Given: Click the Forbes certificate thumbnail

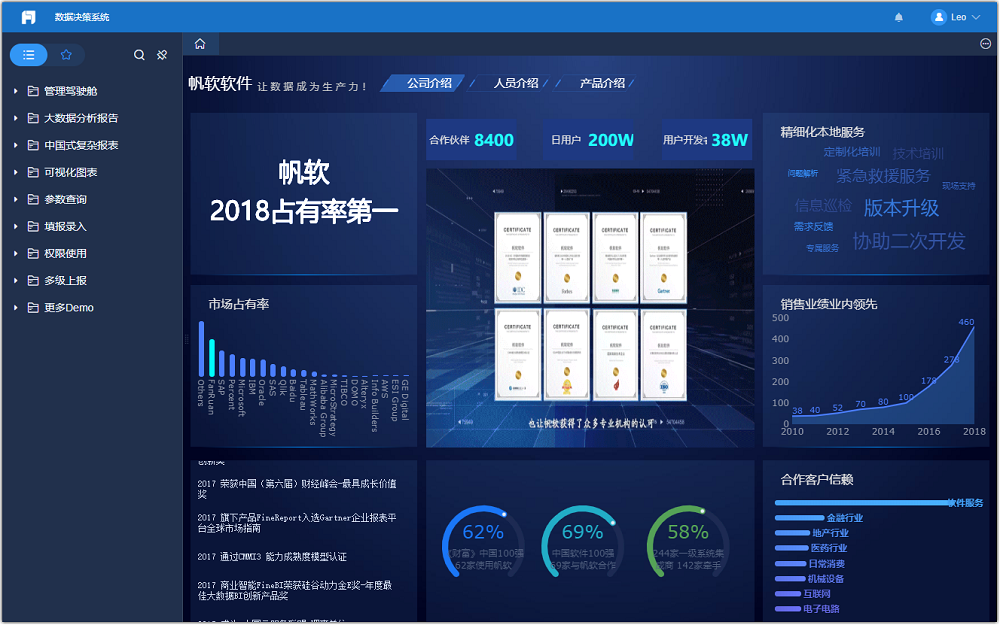Looking at the screenshot, I should tap(566, 257).
